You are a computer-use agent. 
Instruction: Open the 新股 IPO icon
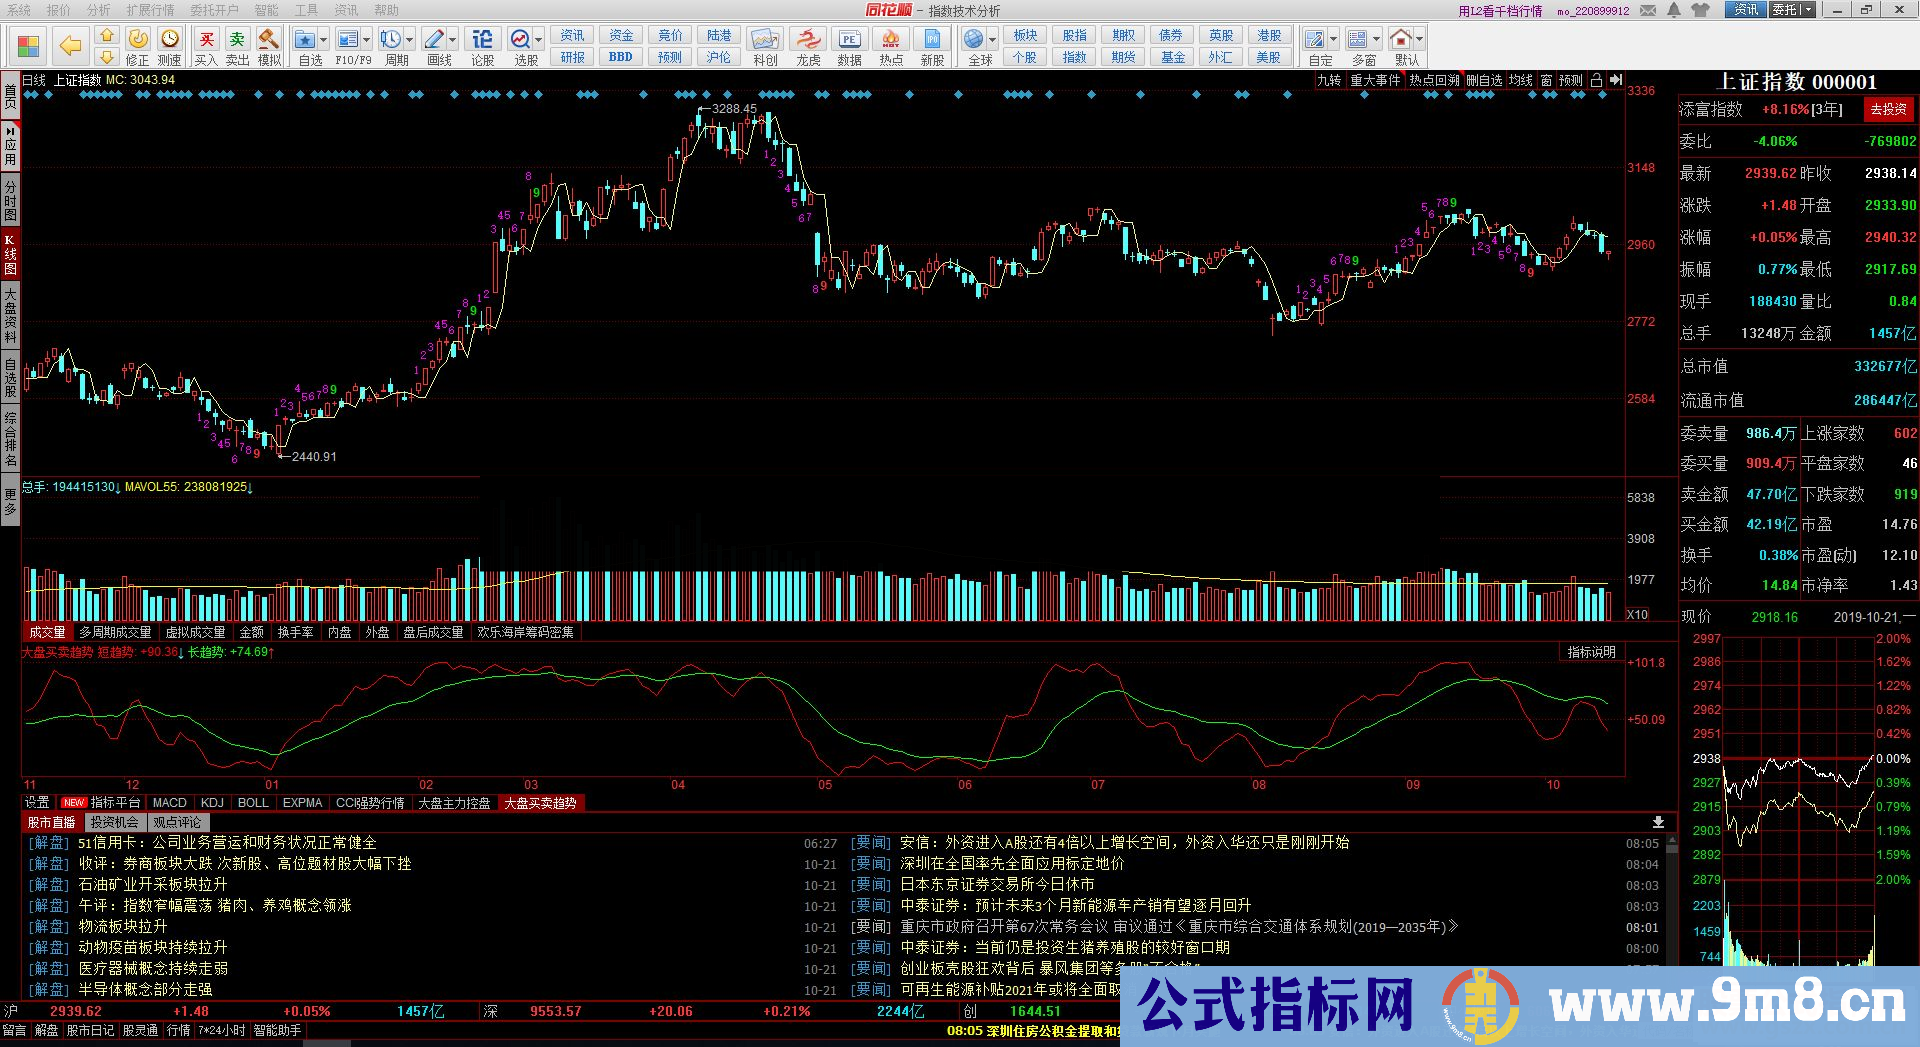pos(932,39)
